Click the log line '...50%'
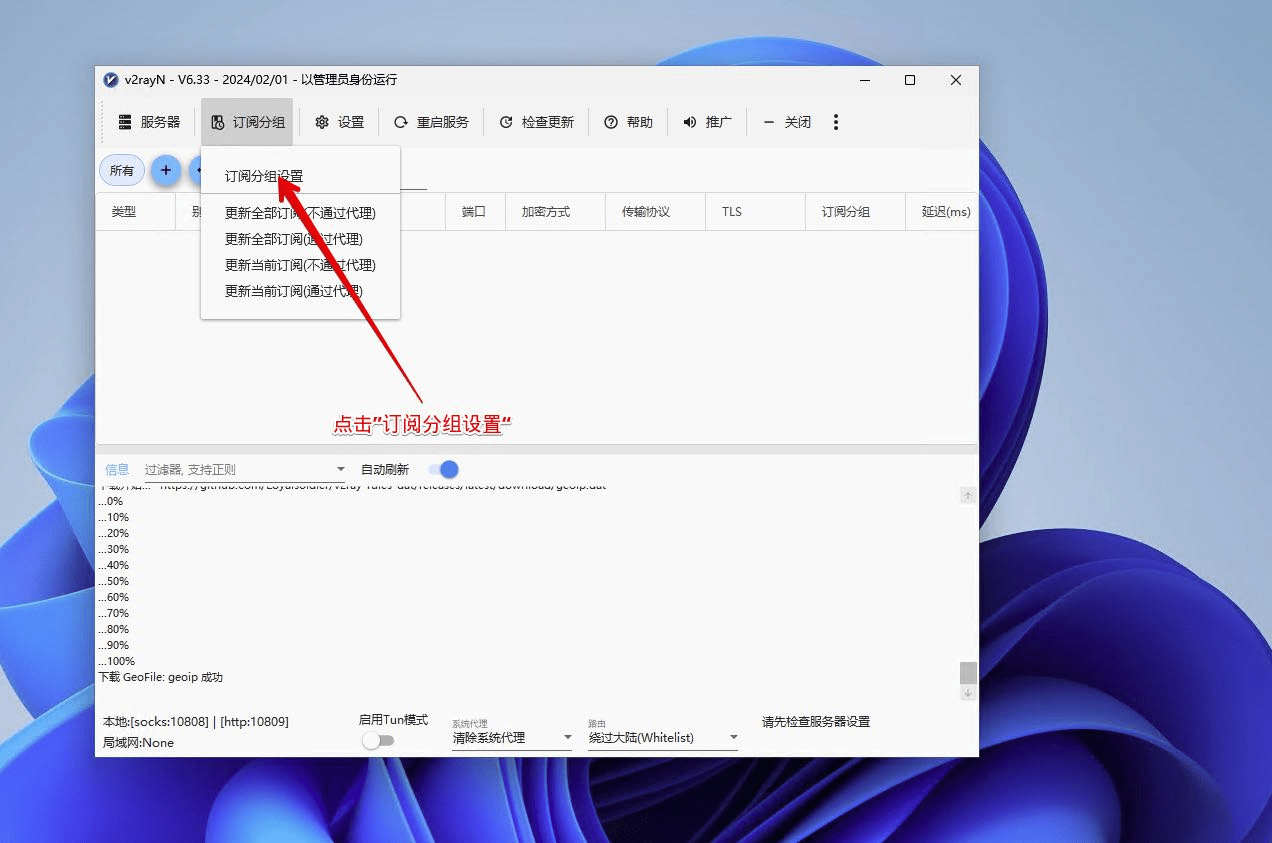The image size is (1272, 843). tap(113, 581)
